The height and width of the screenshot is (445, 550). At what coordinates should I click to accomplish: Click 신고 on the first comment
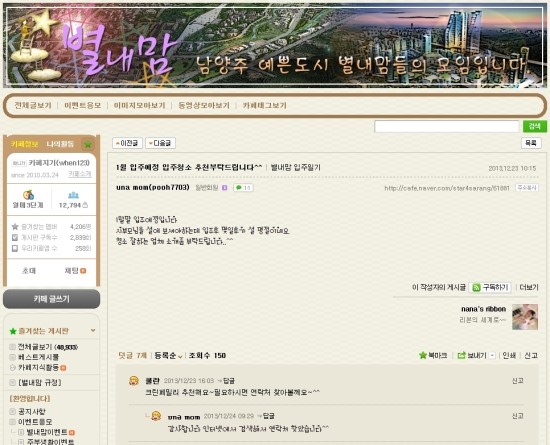[x=518, y=381]
